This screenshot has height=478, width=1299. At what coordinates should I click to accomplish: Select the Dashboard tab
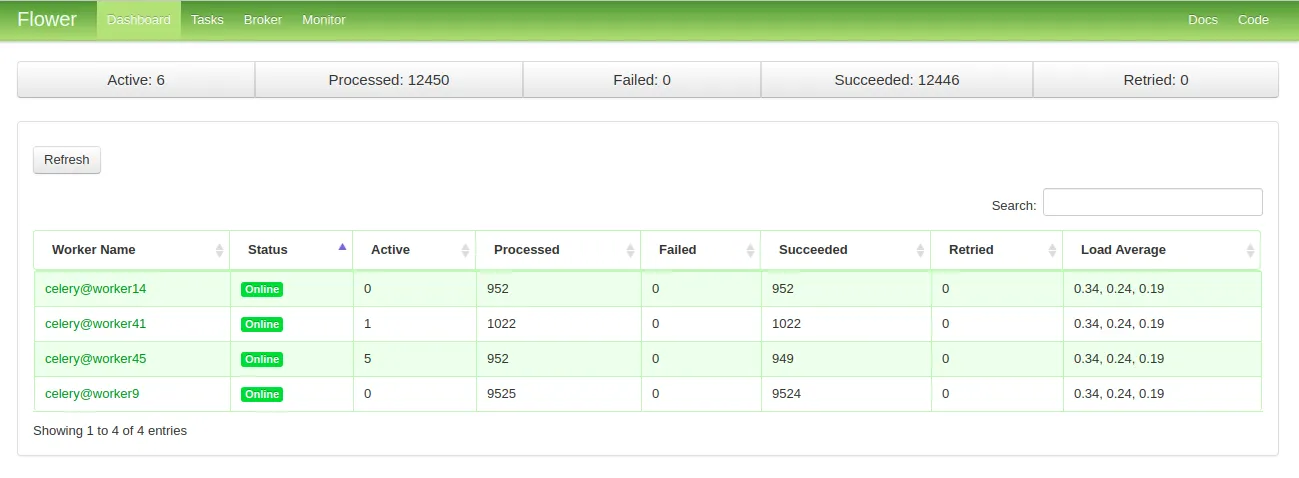click(139, 20)
